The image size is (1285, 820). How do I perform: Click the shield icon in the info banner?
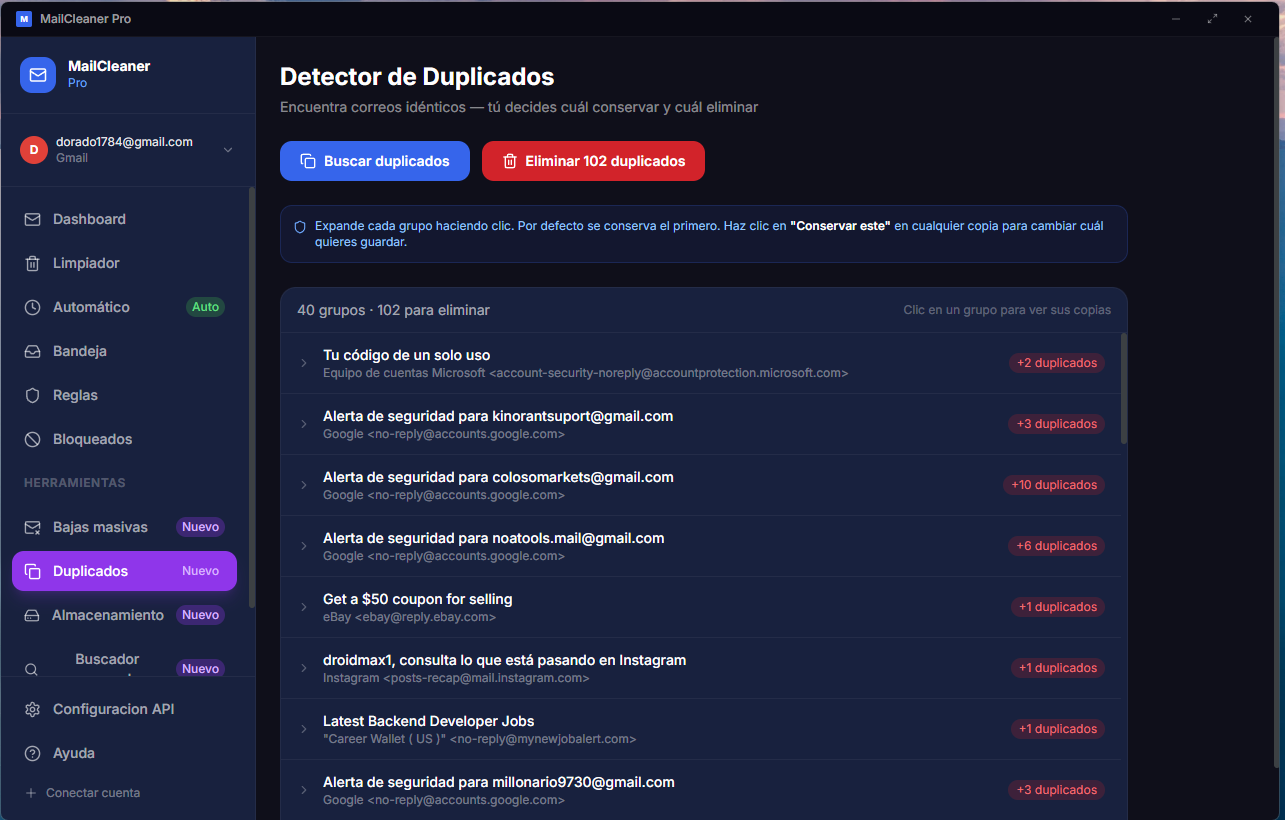tap(300, 227)
